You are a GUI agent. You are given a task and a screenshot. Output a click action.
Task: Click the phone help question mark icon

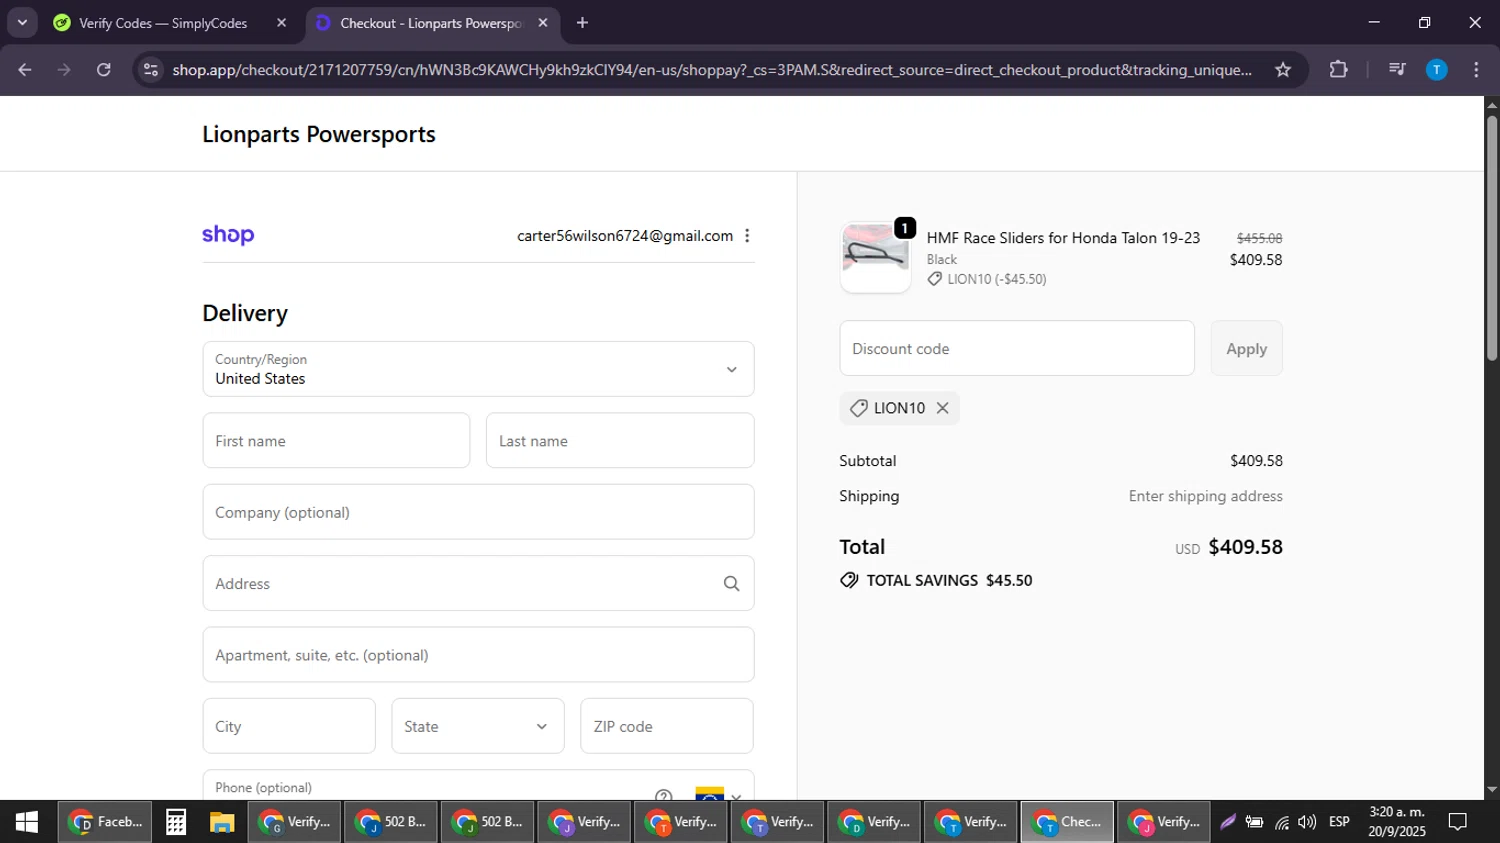tap(664, 796)
